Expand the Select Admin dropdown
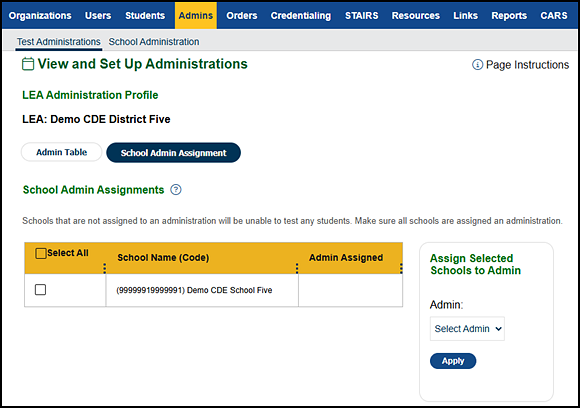This screenshot has height=408, width=580. point(467,328)
